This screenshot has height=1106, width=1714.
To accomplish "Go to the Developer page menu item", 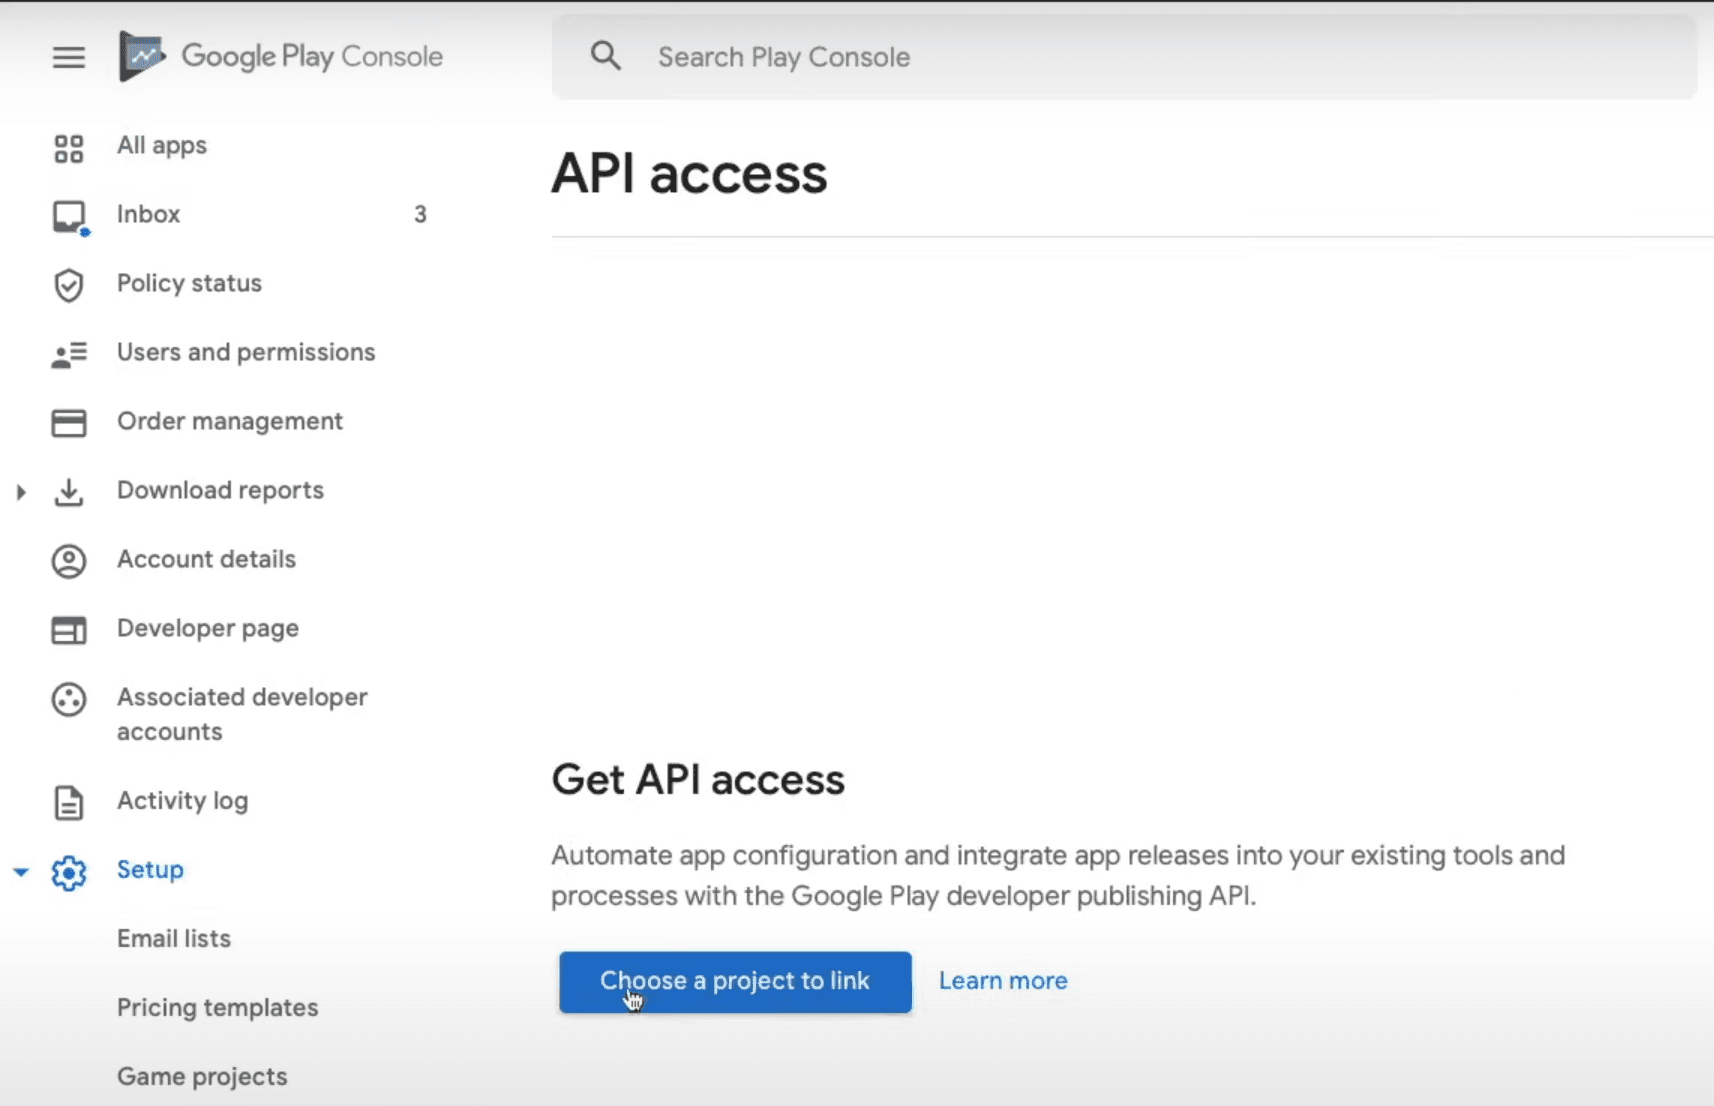I will [207, 628].
